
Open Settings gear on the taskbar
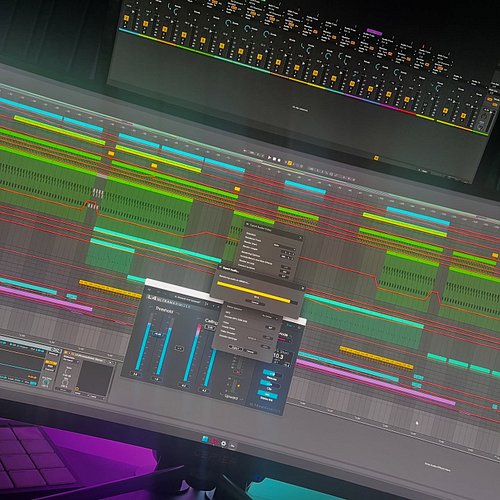pyautogui.click(x=224, y=444)
